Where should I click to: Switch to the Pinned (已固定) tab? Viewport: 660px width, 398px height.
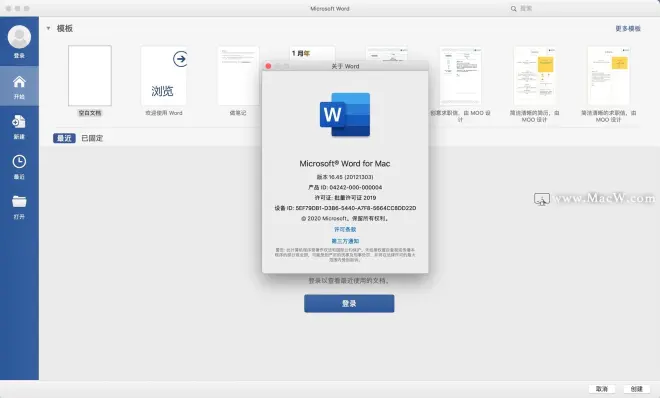pos(92,138)
